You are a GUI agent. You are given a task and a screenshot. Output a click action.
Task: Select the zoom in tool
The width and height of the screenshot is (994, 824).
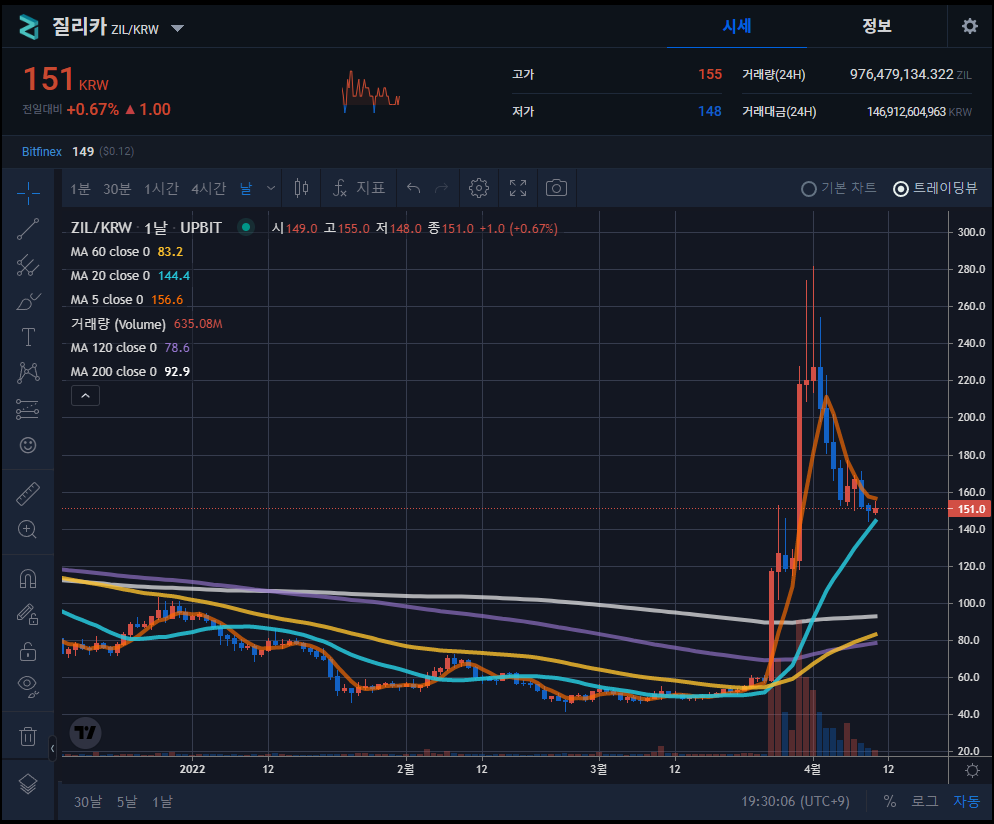28,529
